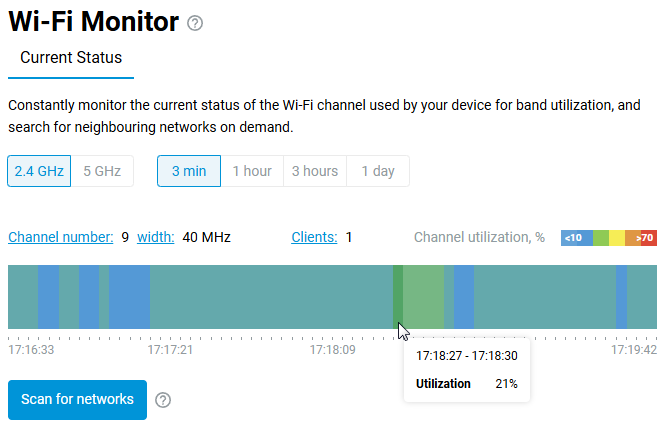Open the Clients link
Screen dimensions: 665x429
point(314,237)
